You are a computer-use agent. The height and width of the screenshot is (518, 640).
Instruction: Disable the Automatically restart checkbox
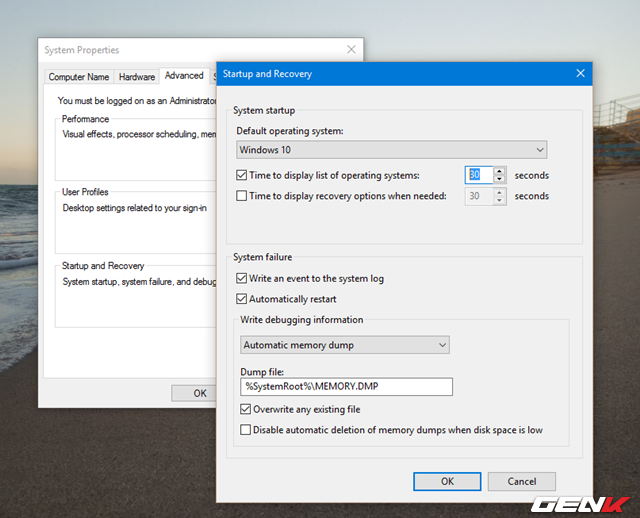coord(242,299)
